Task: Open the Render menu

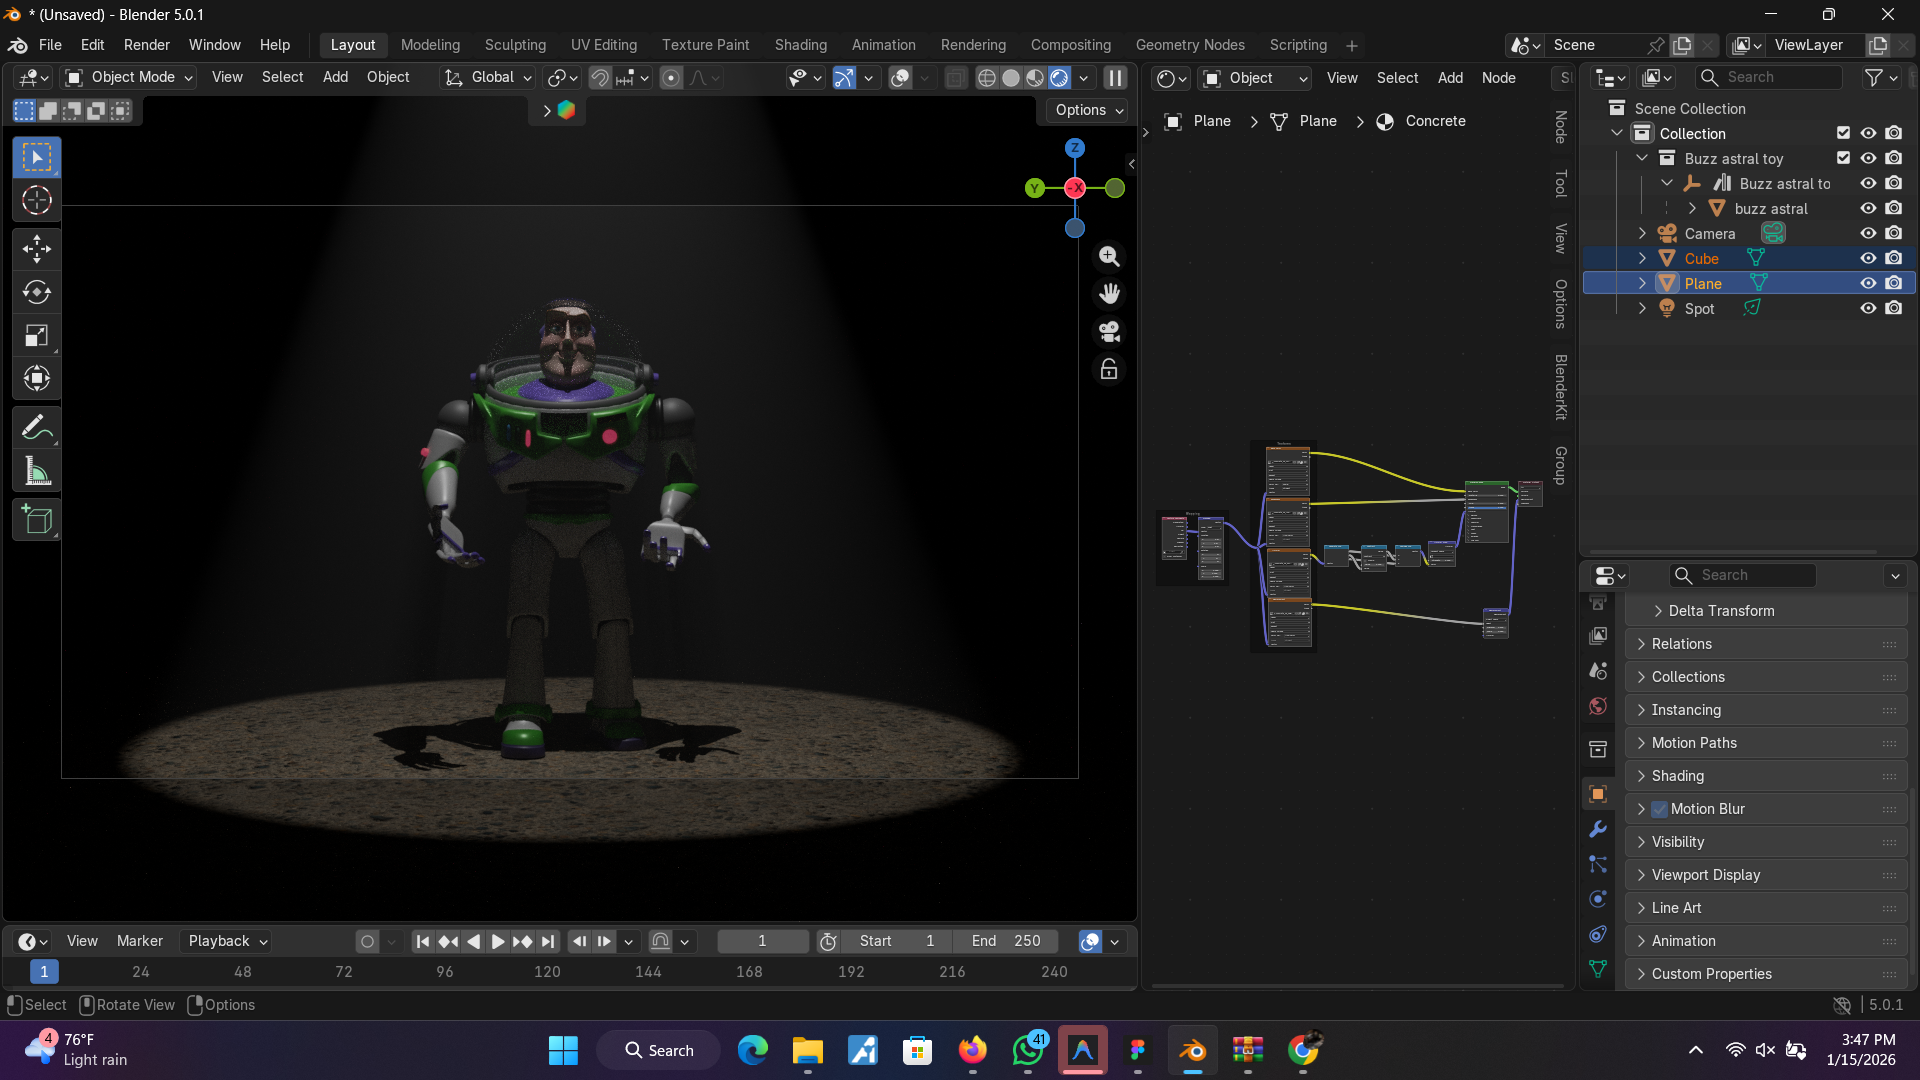Action: [146, 45]
